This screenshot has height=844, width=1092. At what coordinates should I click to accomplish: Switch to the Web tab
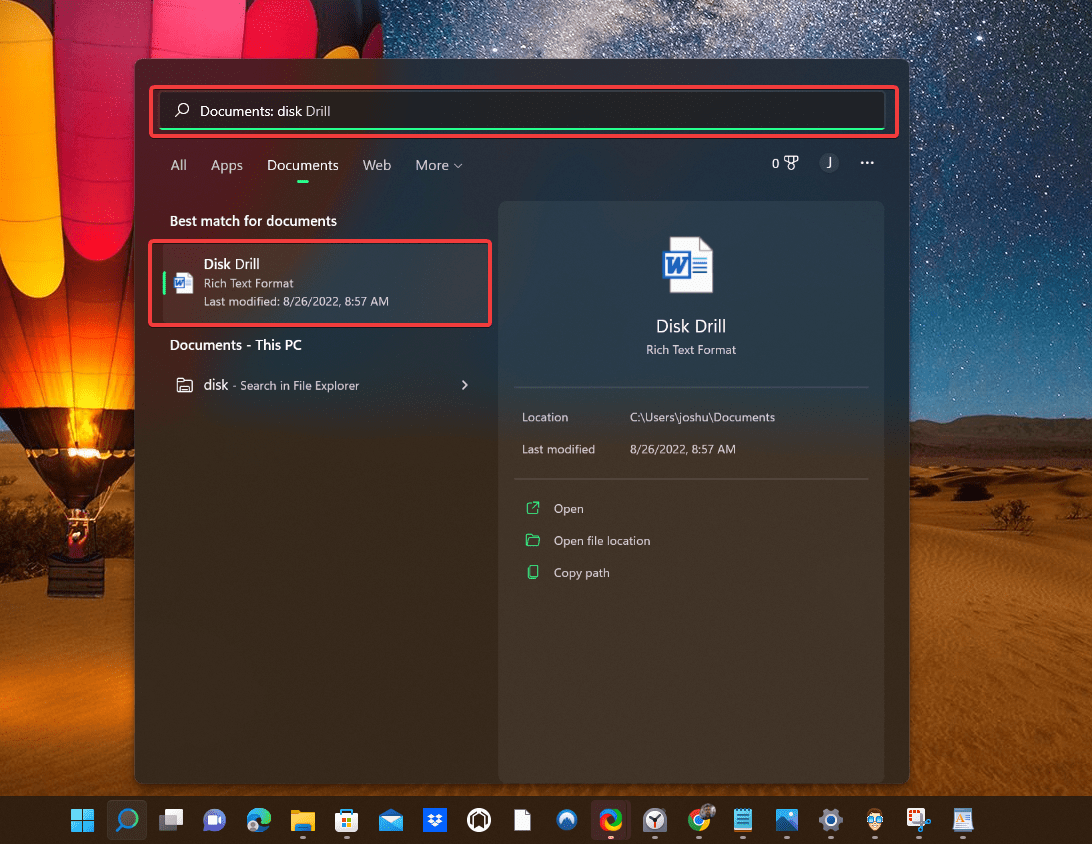[x=377, y=165]
